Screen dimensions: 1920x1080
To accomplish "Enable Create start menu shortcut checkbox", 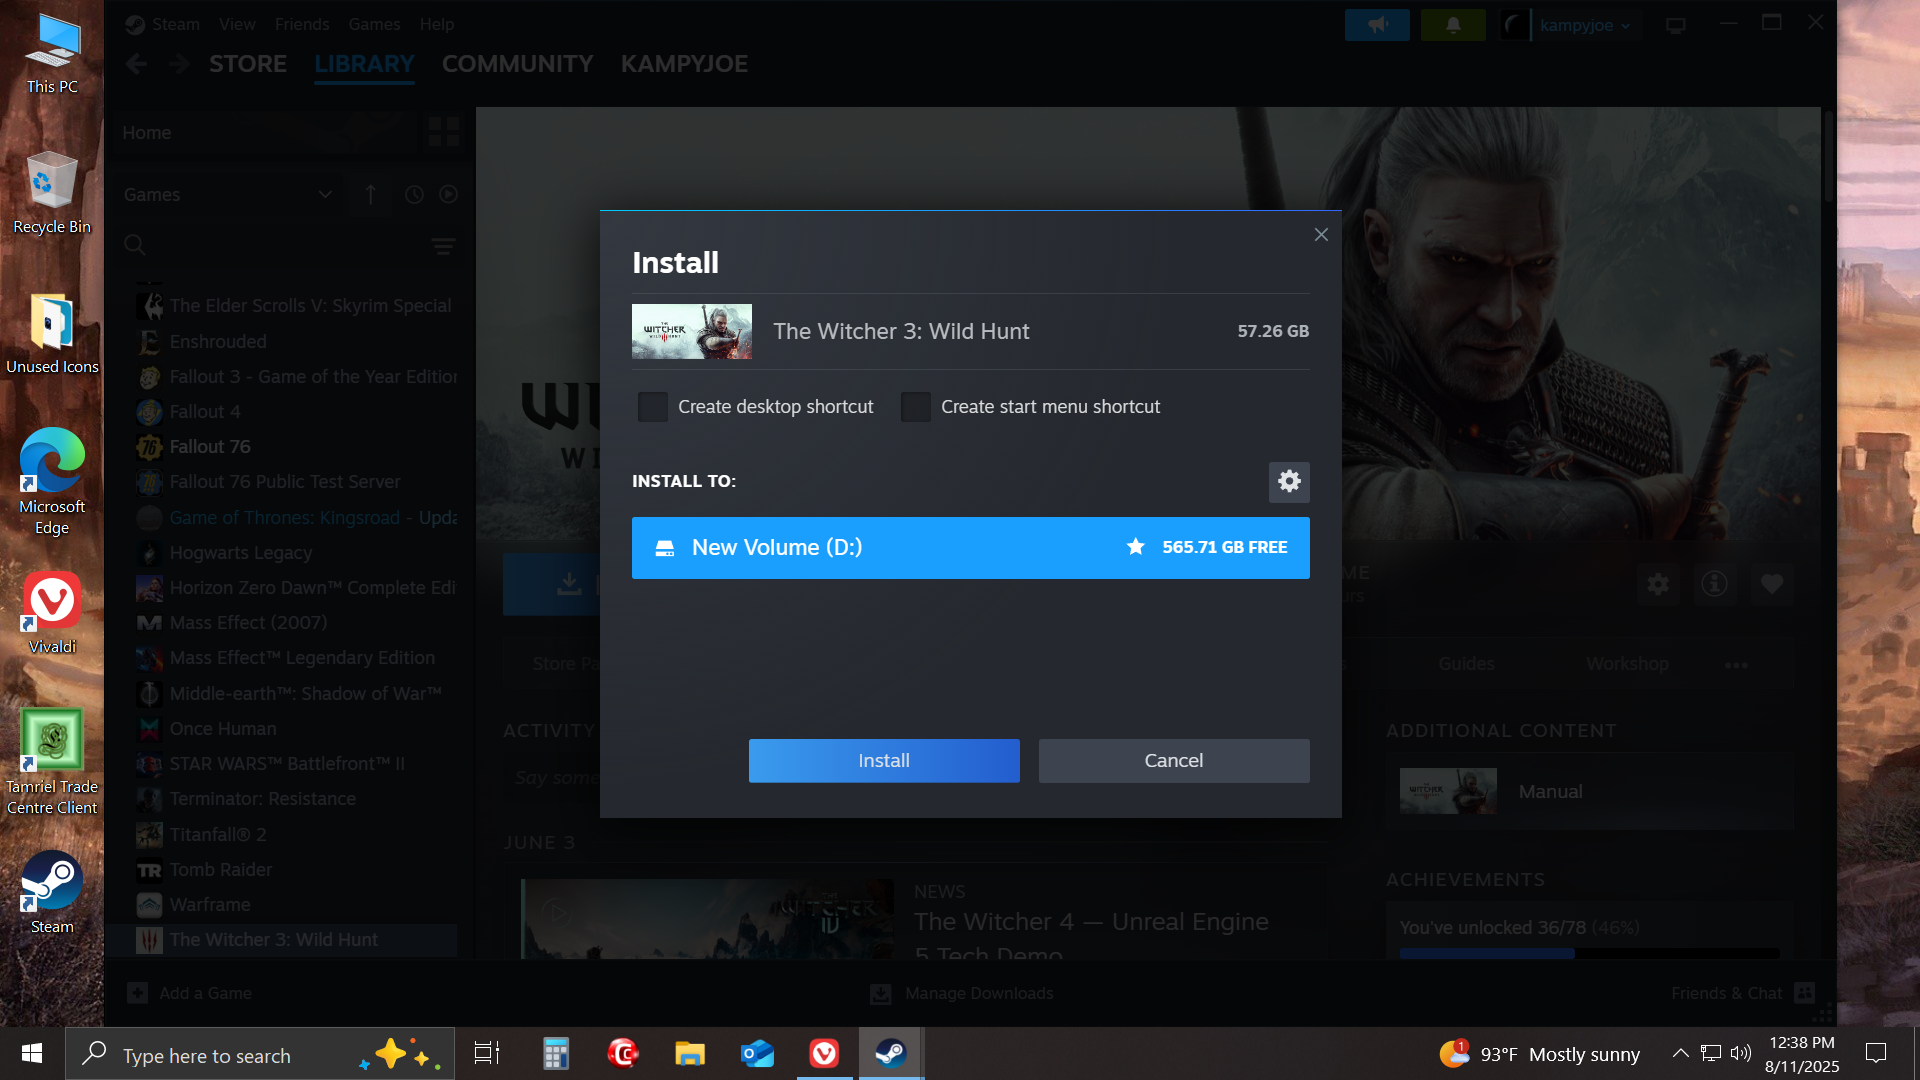I will (x=915, y=407).
